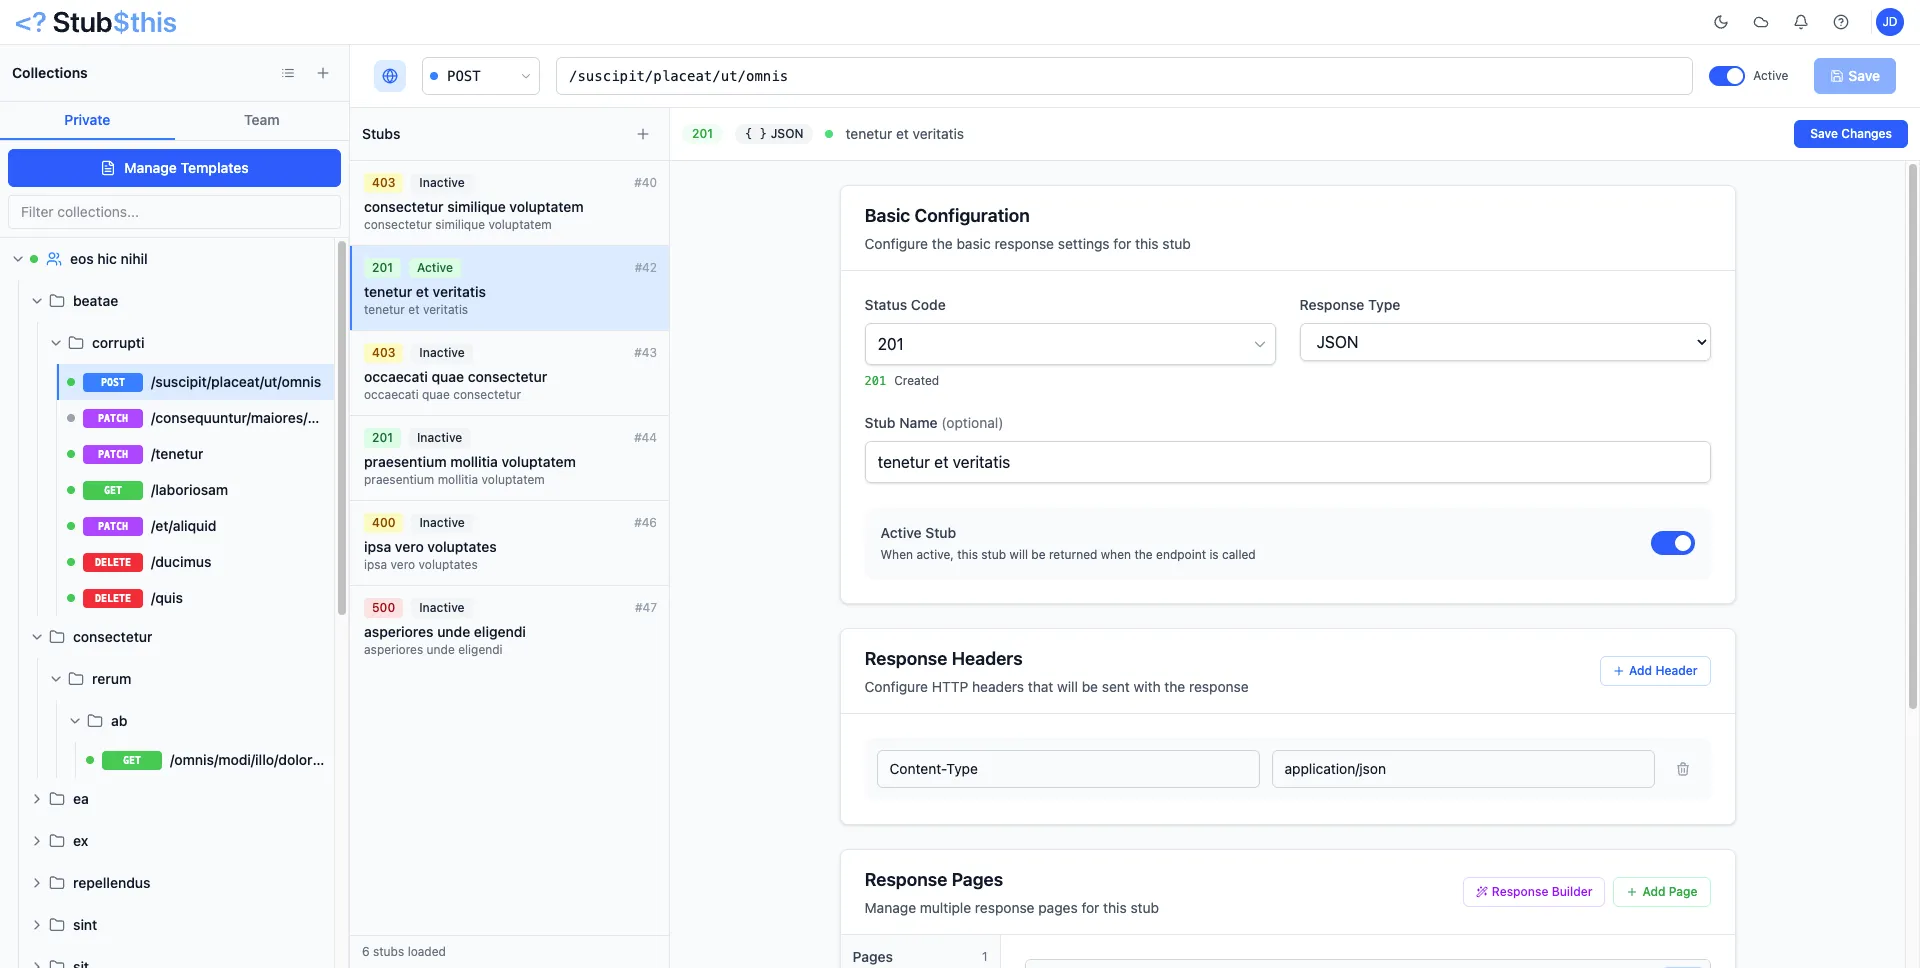Viewport: 1920px width, 968px height.
Task: Collapse the eos hic nihil collection
Action: tap(18, 259)
